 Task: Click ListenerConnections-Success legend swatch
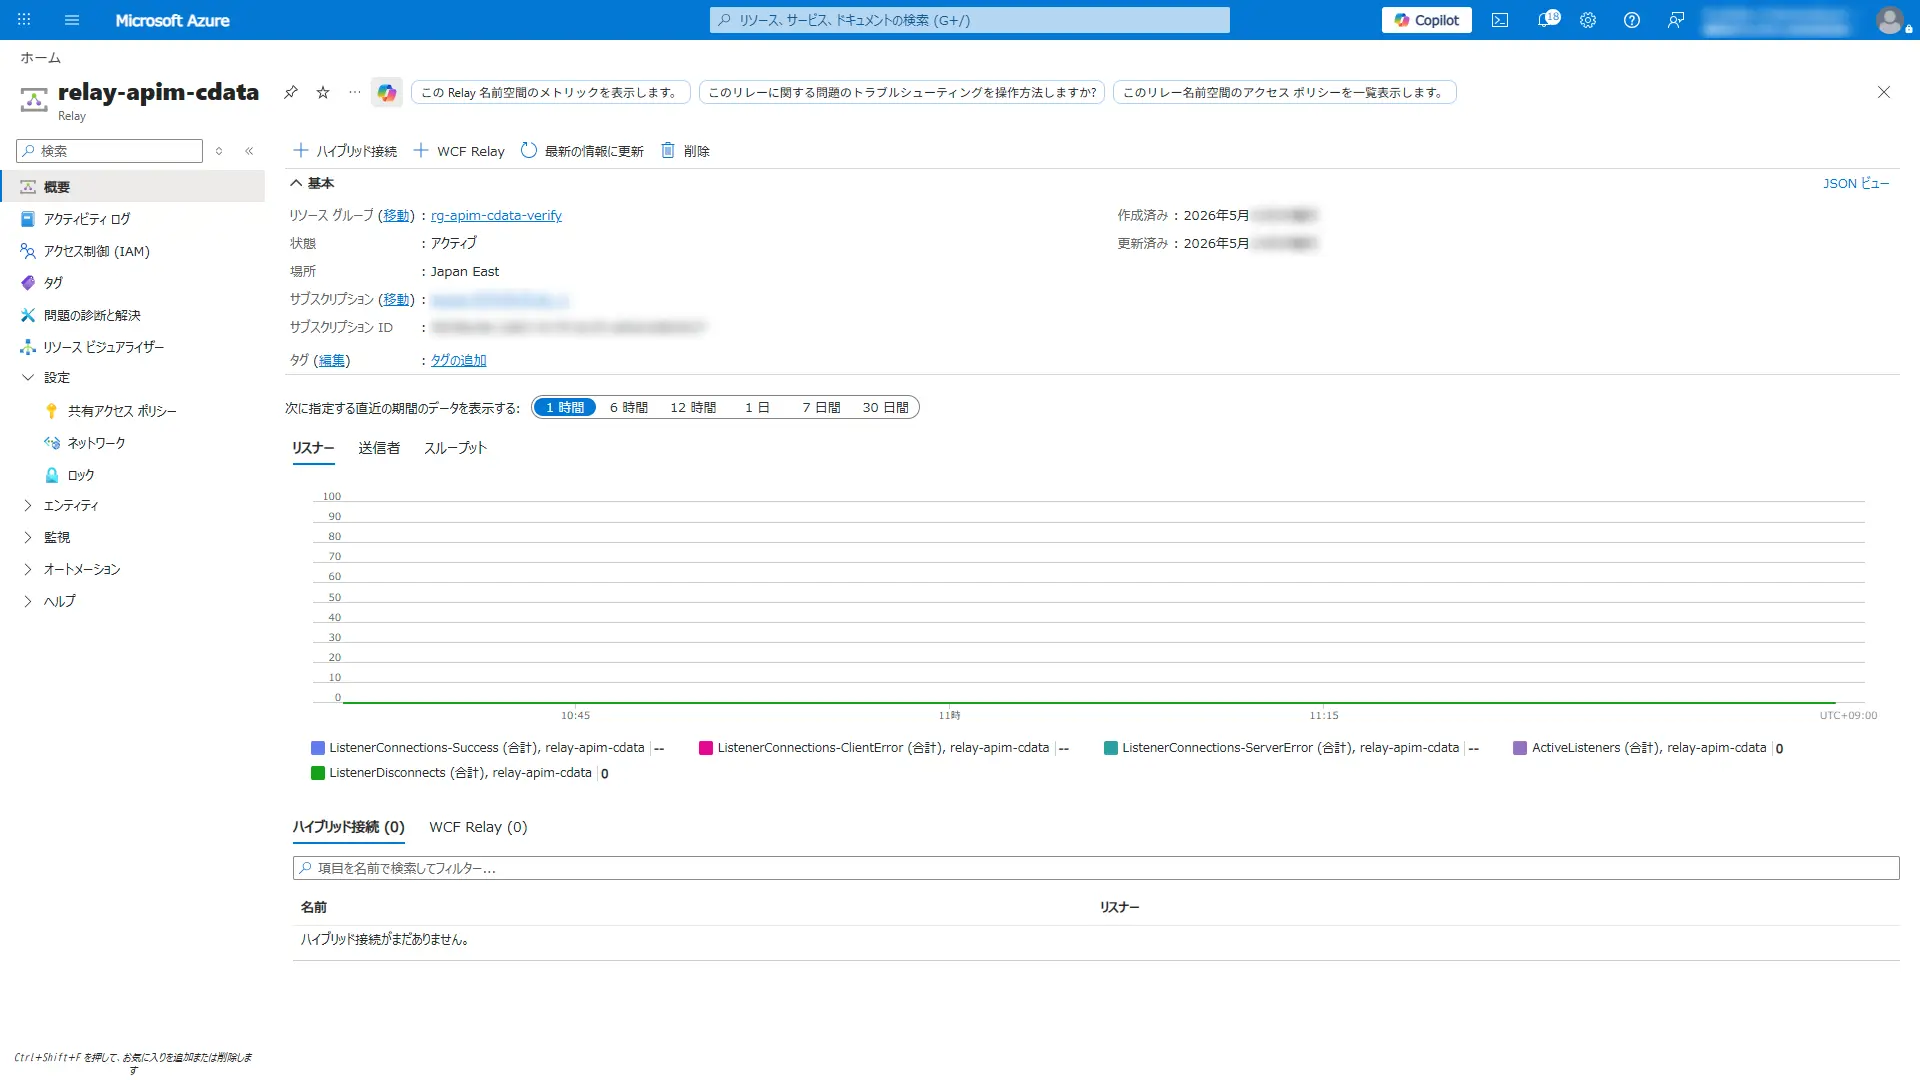pos(318,748)
